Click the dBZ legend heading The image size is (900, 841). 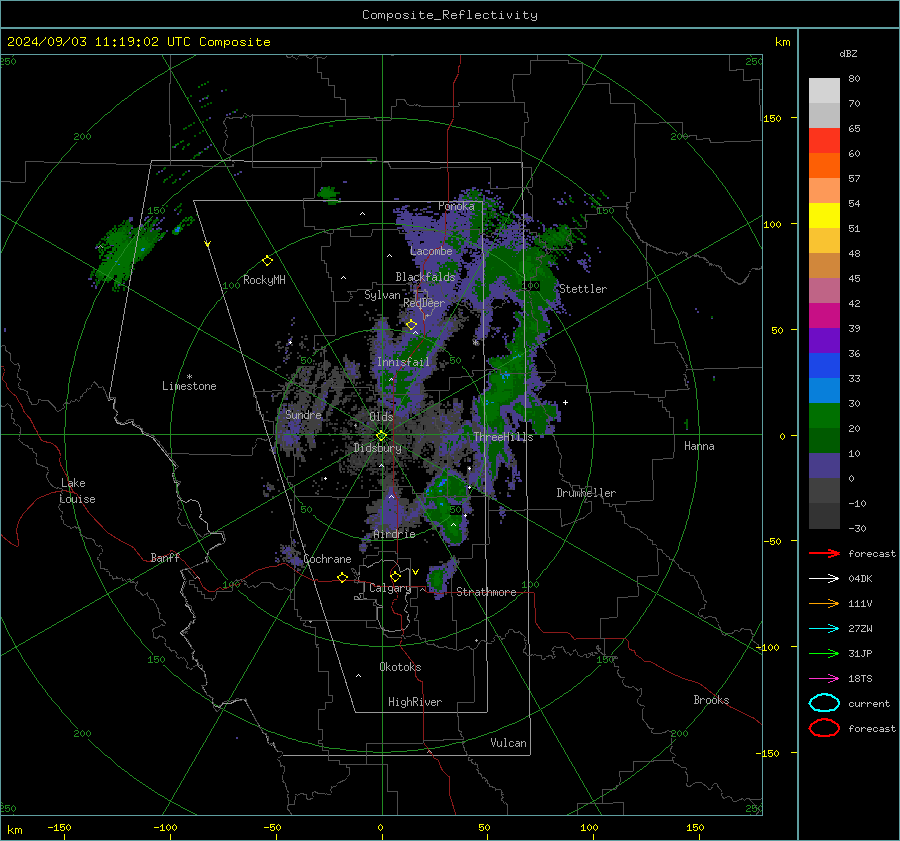point(848,54)
